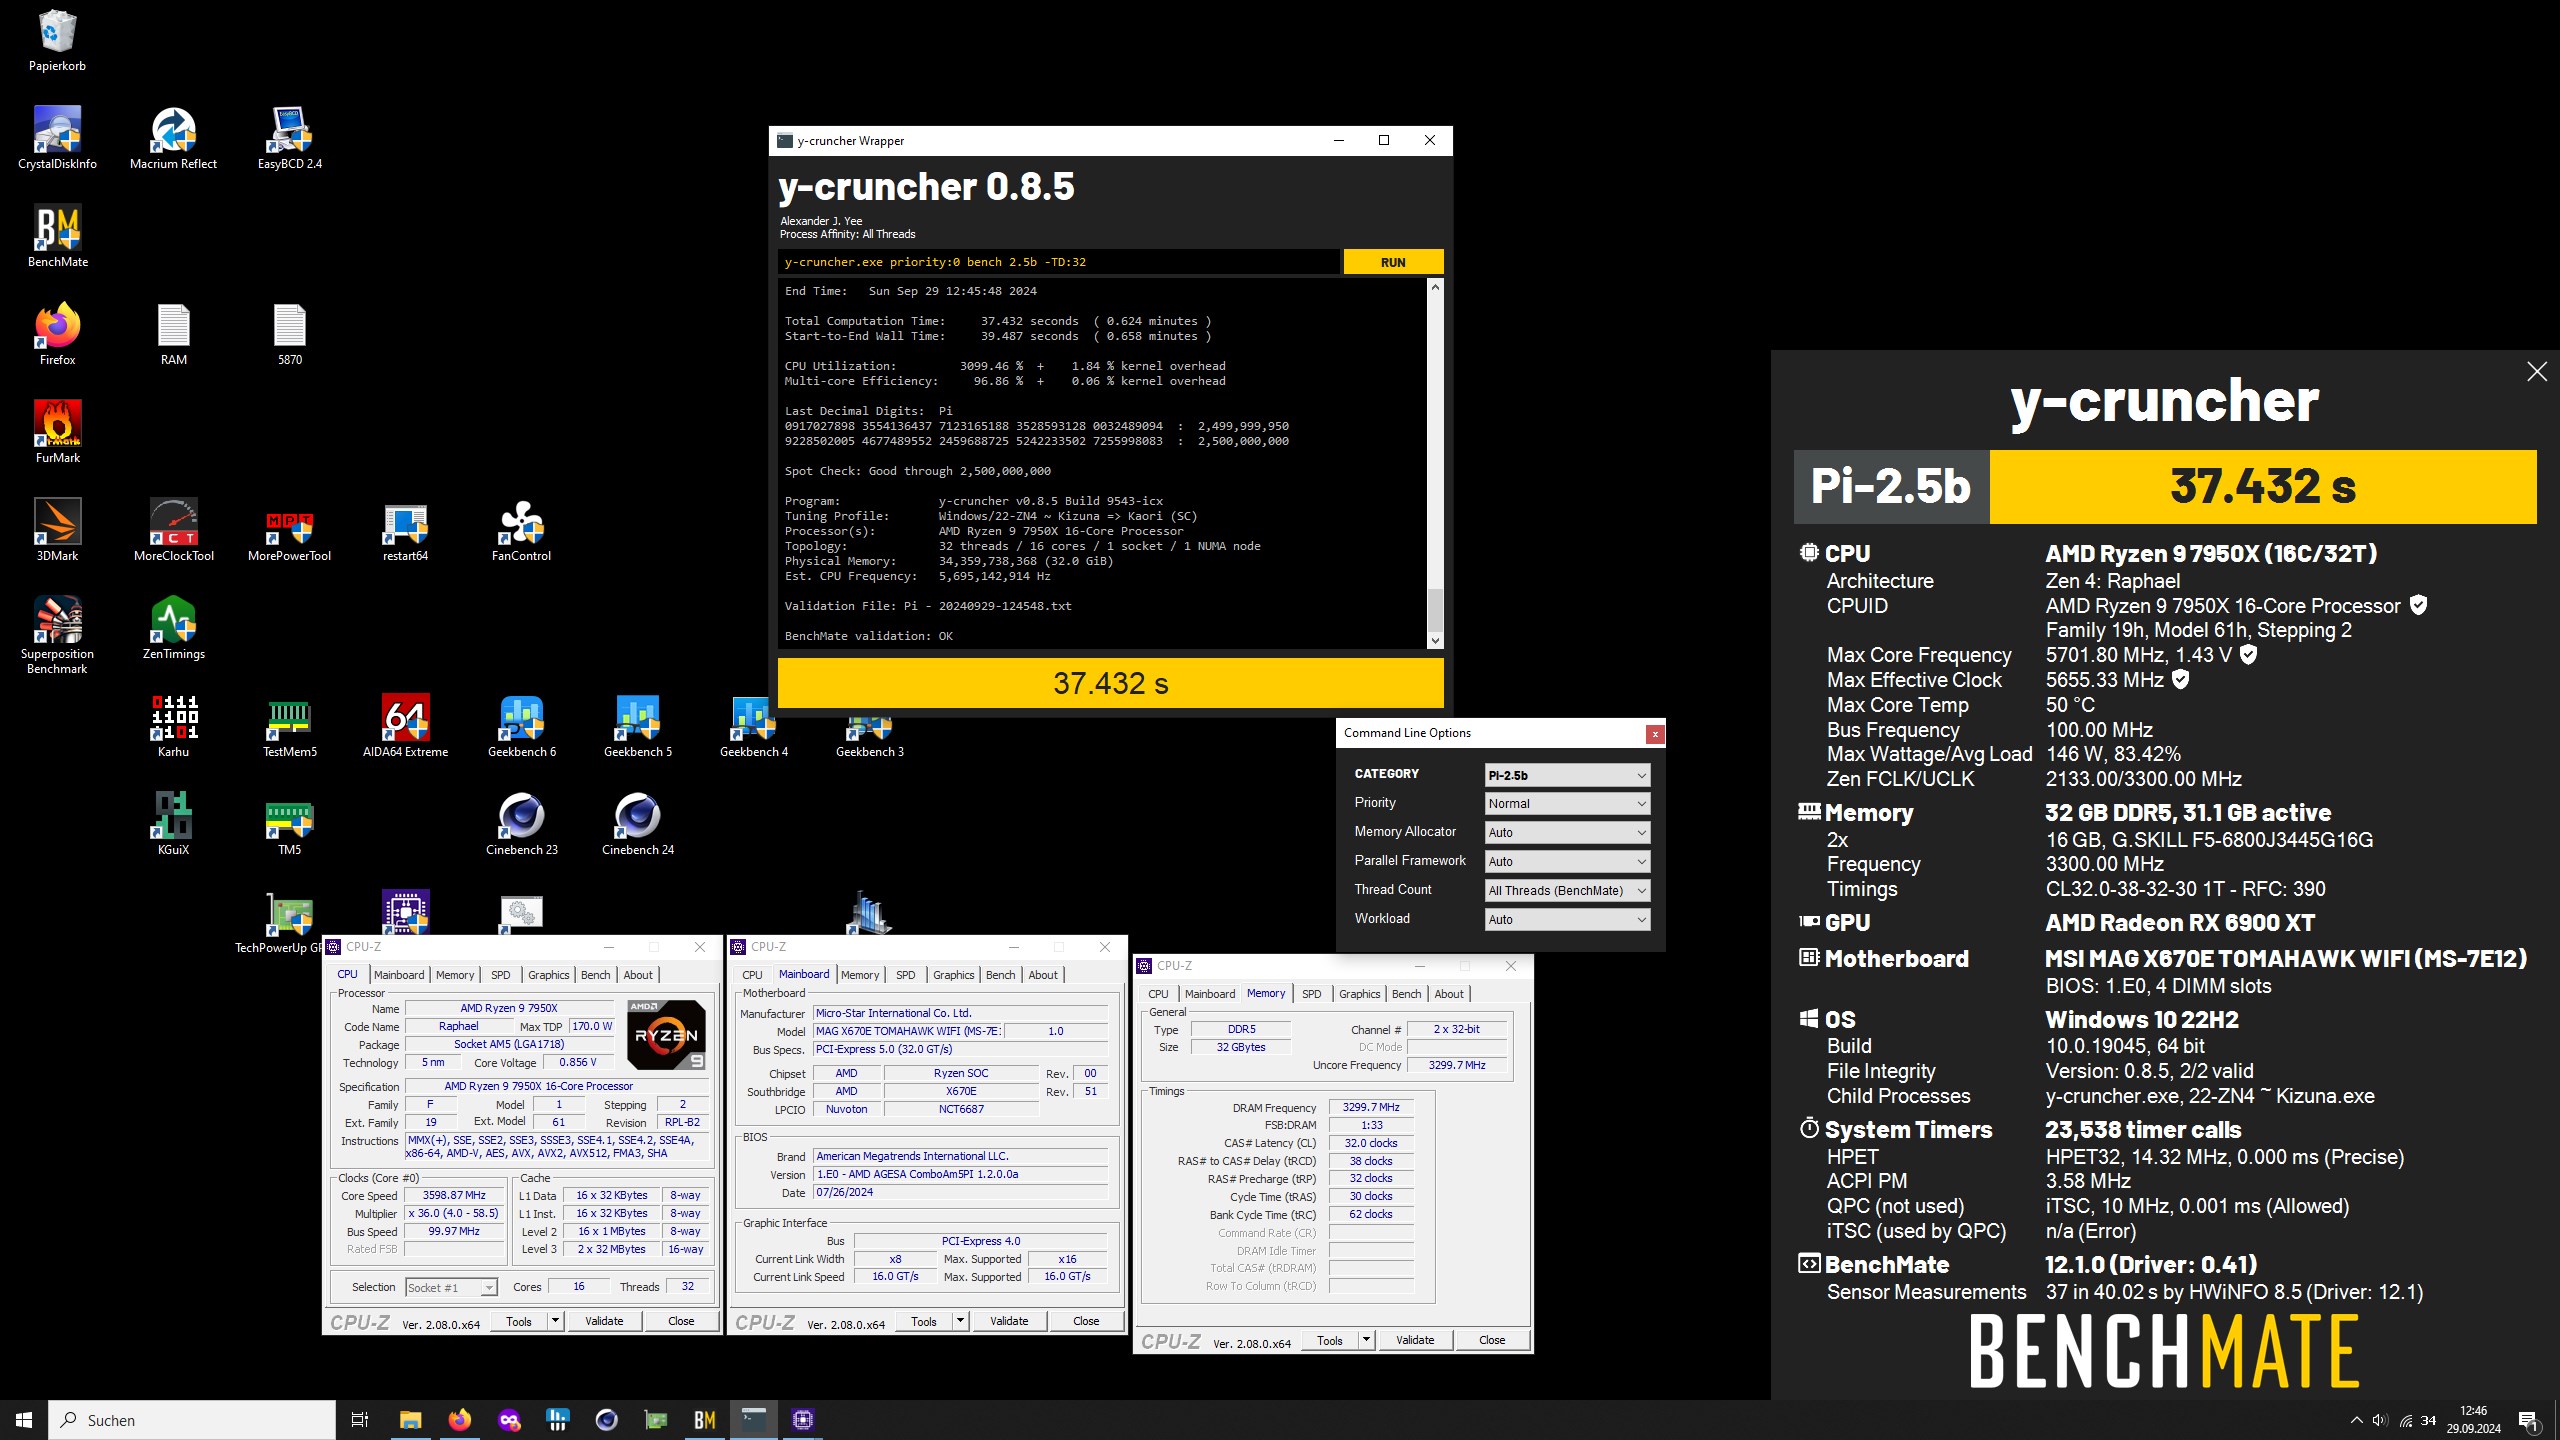
Task: Open the volume tray icon
Action: (2379, 1420)
